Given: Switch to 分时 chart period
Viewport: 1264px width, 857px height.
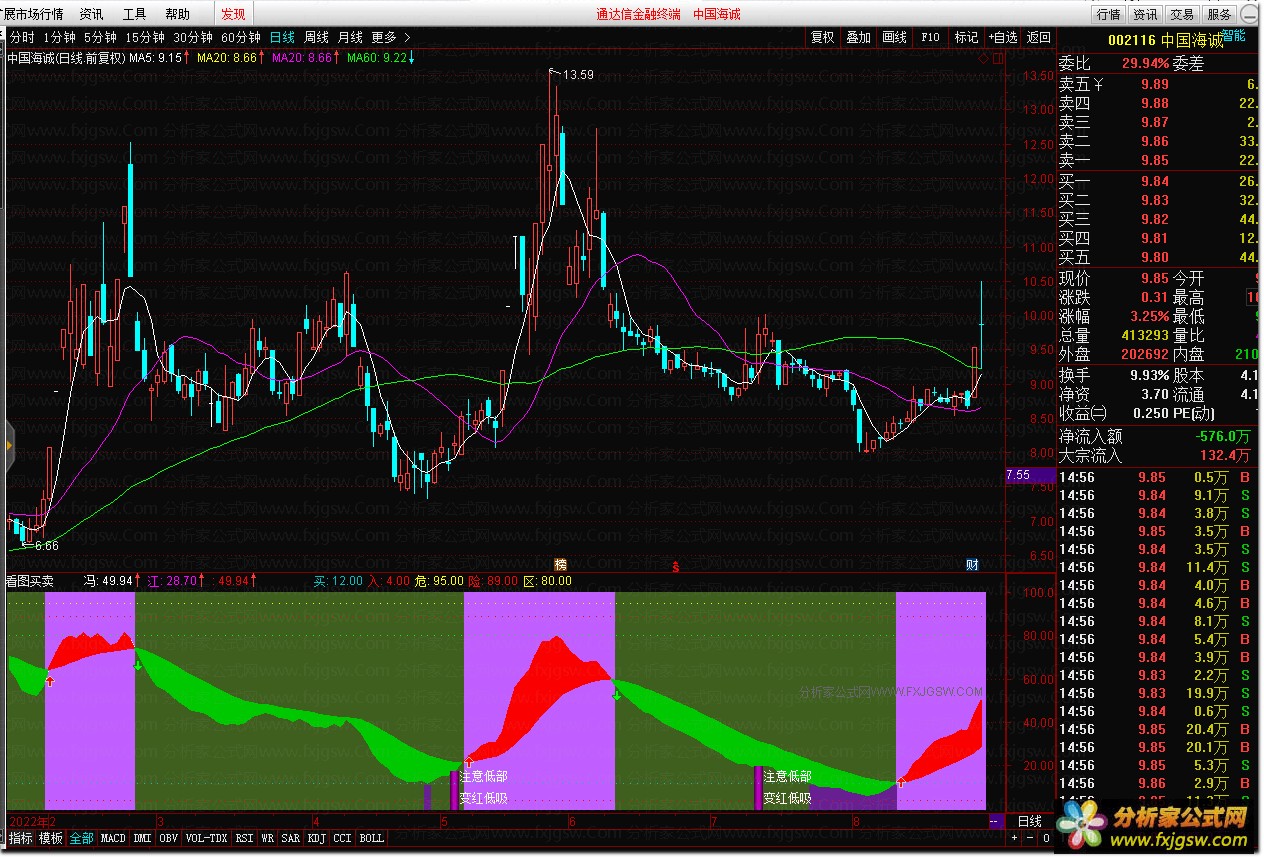Looking at the screenshot, I should click(x=22, y=37).
